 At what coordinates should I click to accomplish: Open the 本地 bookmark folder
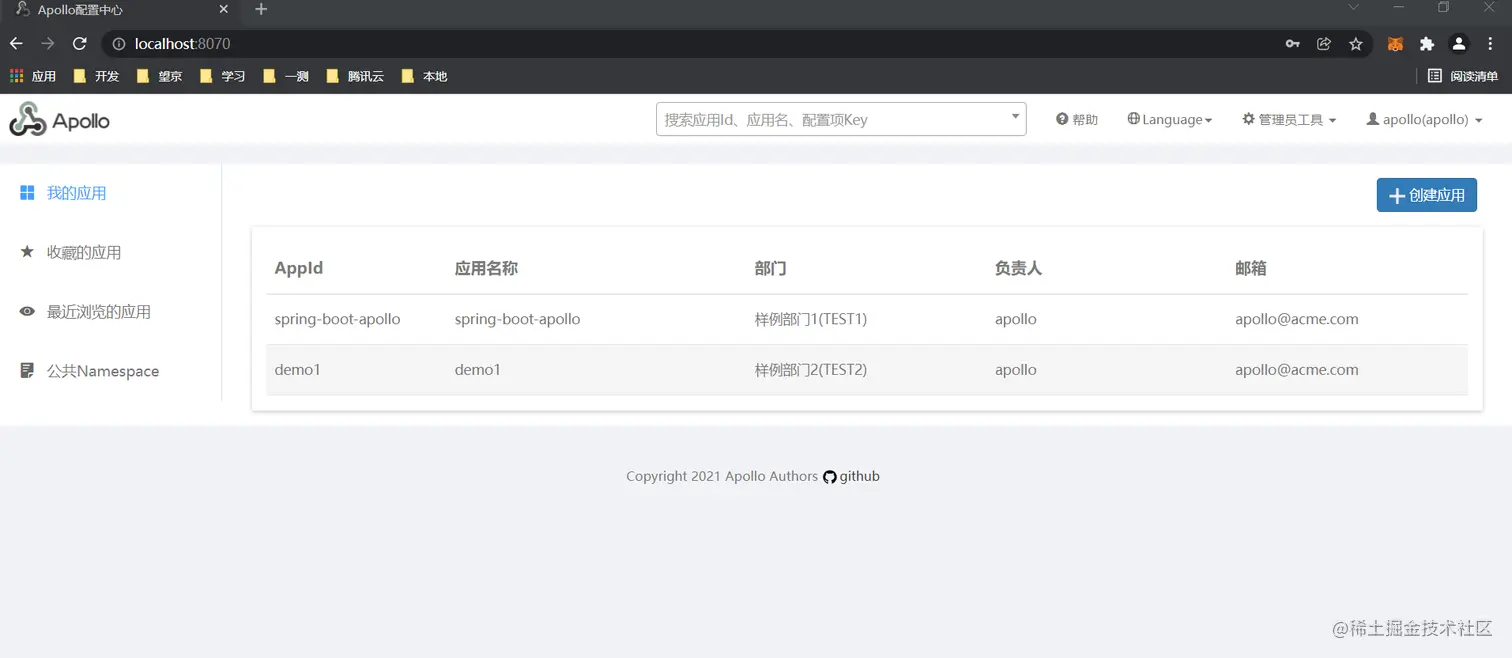(424, 76)
